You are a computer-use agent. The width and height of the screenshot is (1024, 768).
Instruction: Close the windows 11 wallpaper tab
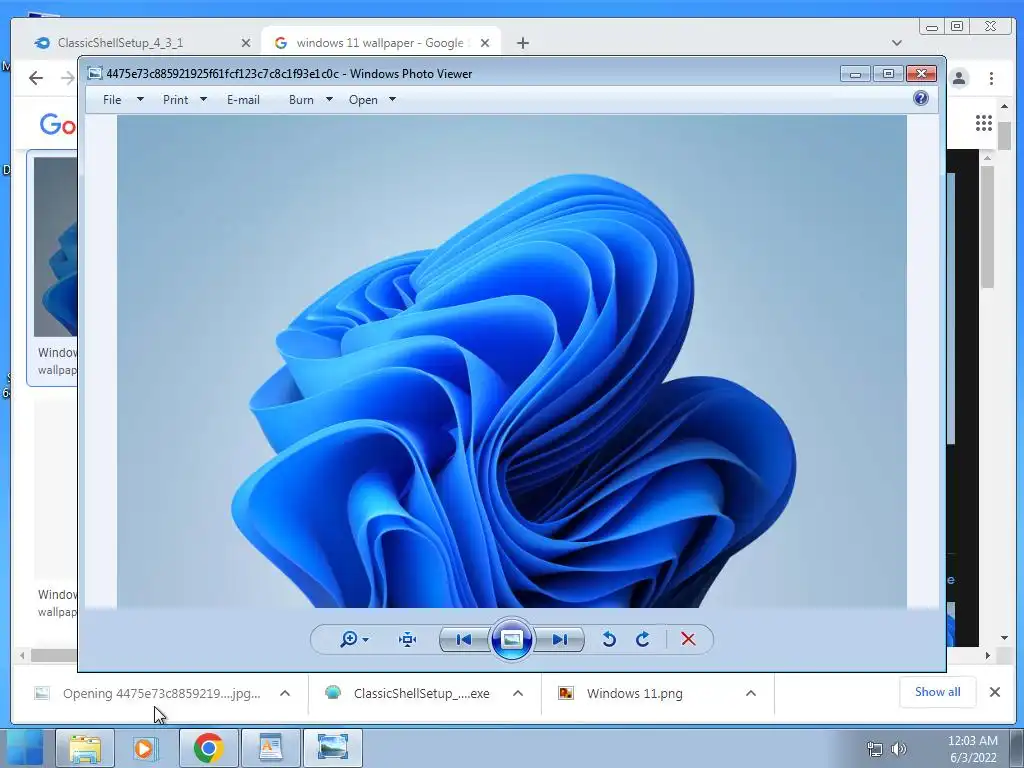coord(485,43)
